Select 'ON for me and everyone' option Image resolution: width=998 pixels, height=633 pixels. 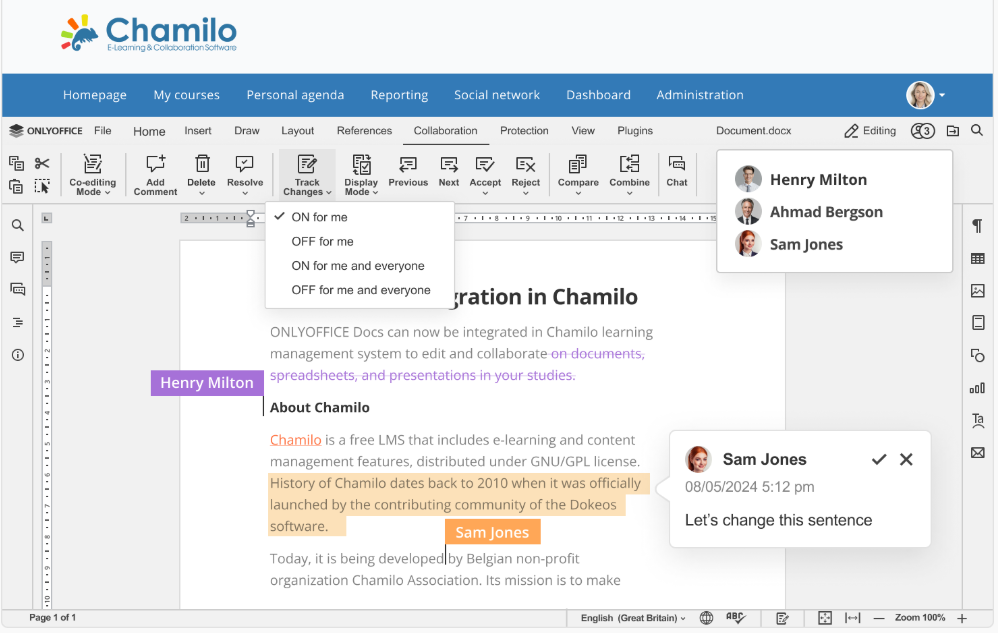tap(360, 265)
